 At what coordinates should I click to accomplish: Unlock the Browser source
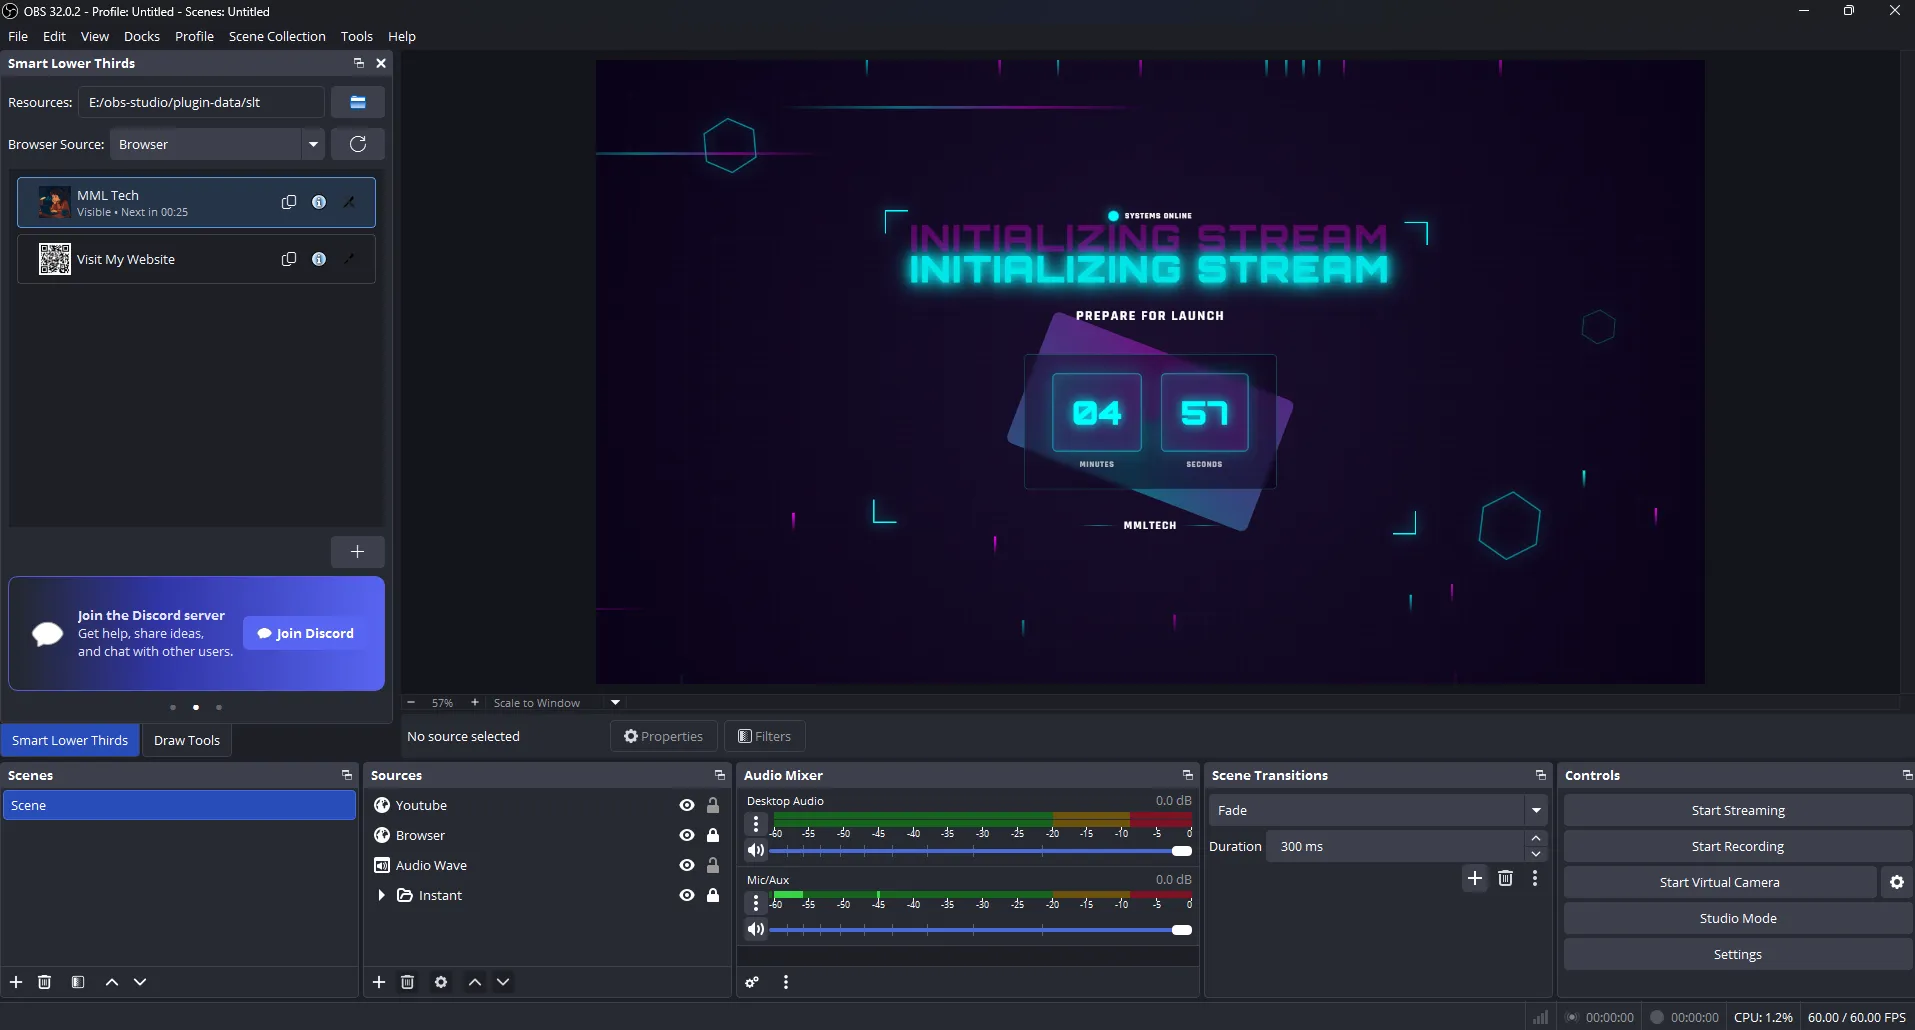(712, 835)
